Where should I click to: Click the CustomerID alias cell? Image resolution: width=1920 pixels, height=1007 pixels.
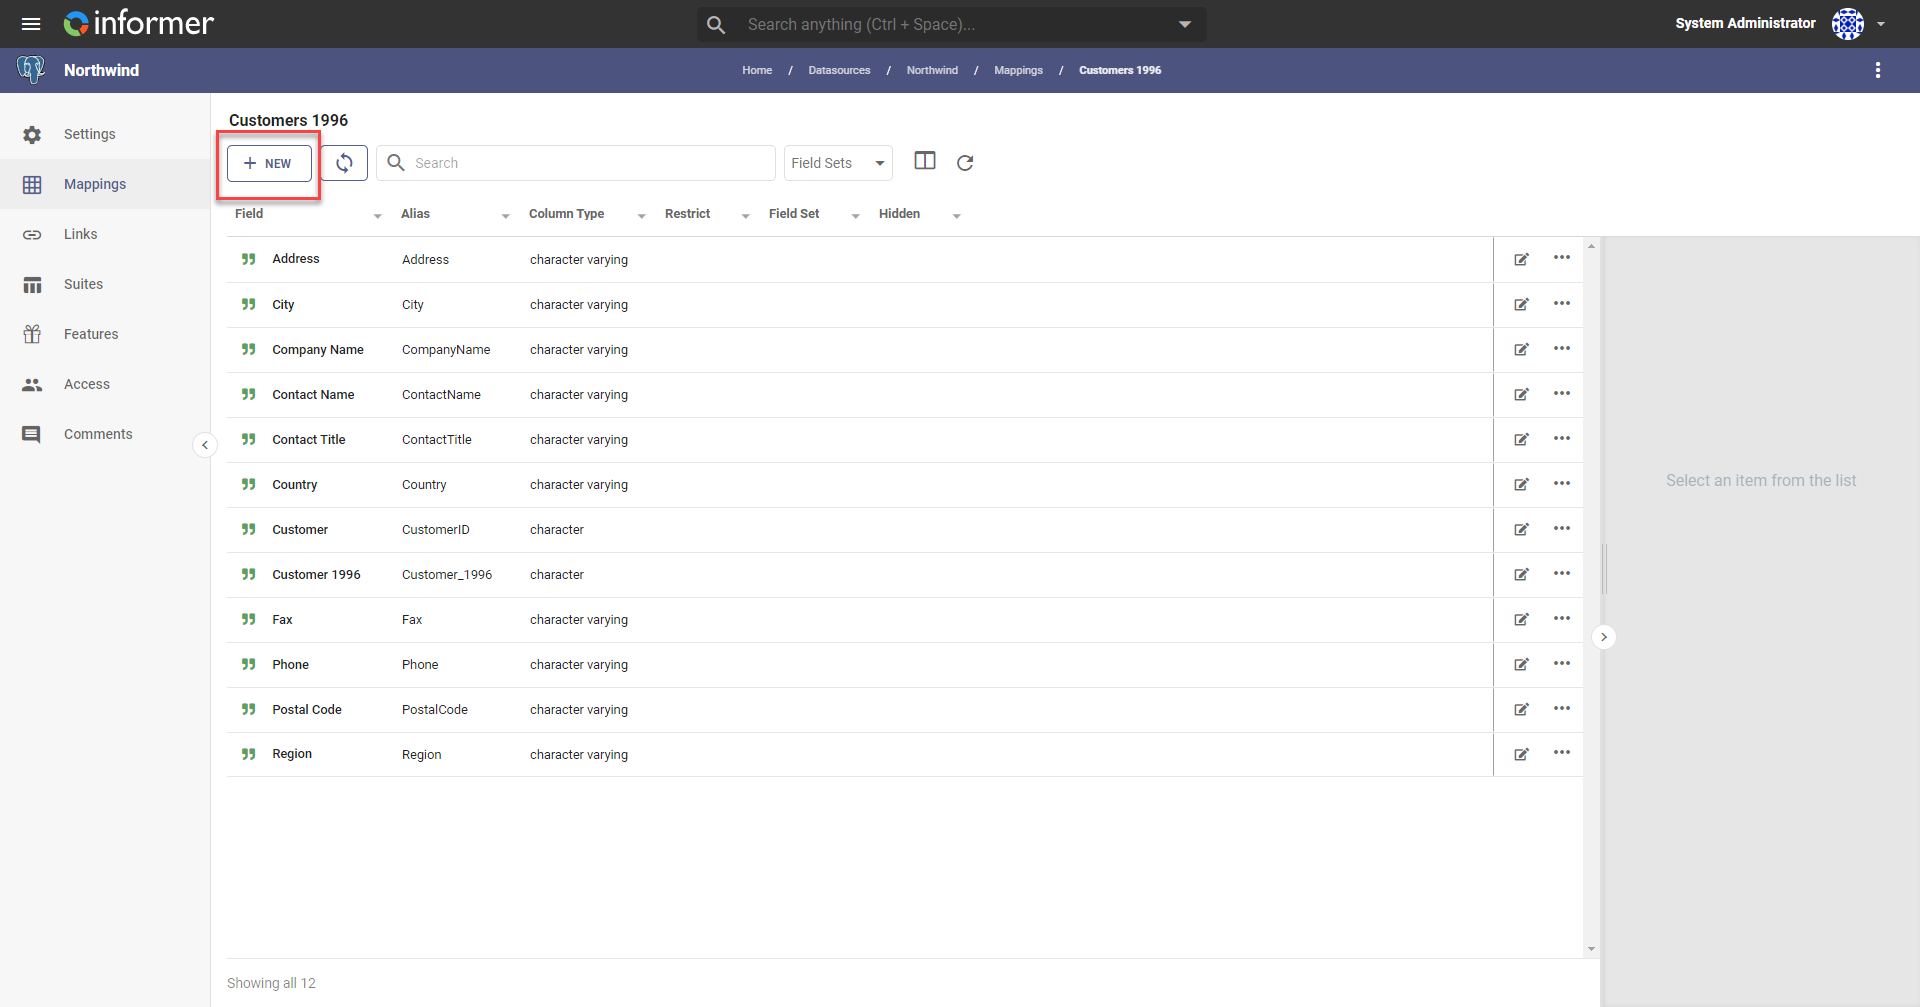coord(435,530)
